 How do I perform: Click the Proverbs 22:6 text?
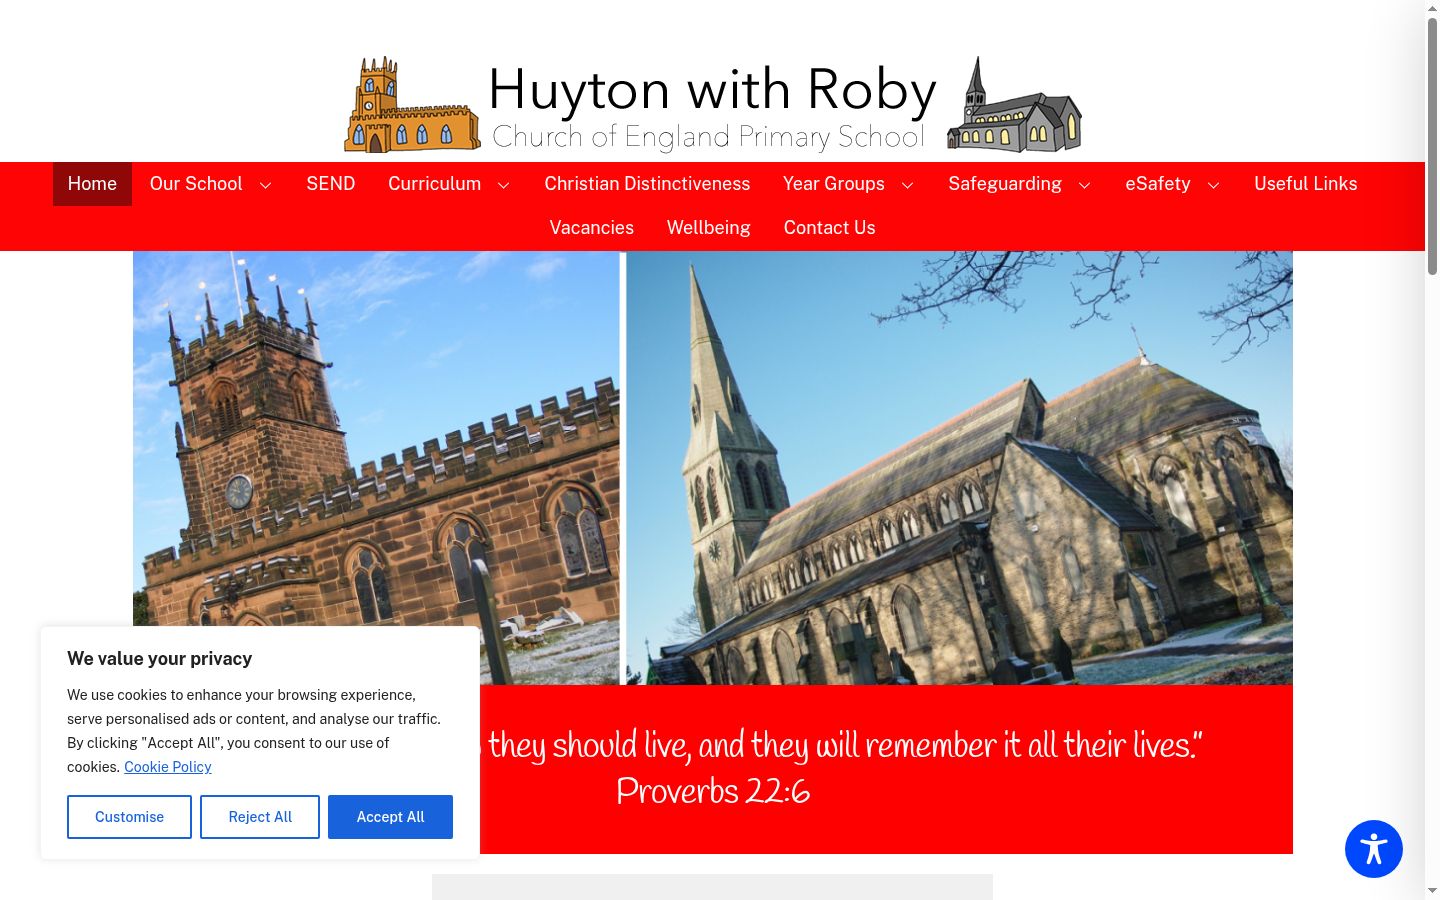tap(713, 792)
